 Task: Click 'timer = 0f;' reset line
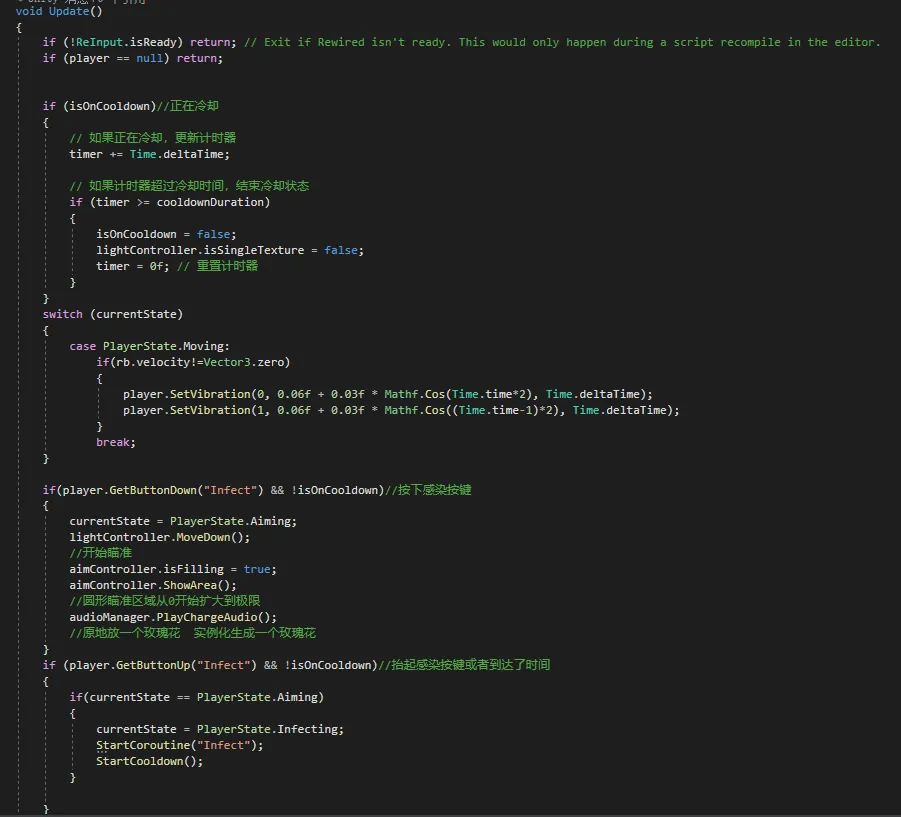coord(133,267)
